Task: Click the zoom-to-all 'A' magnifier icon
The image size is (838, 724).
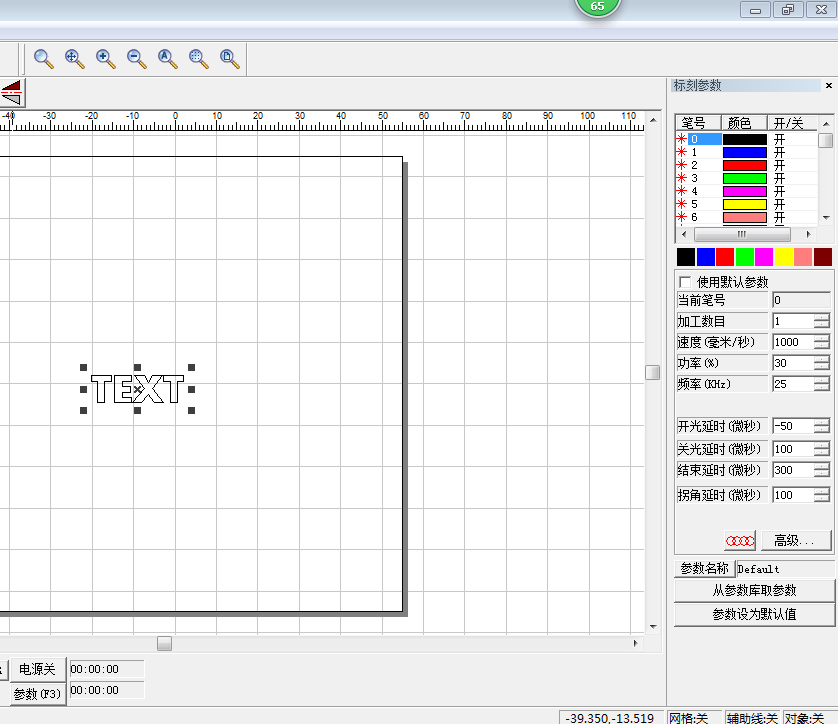Action: coord(168,59)
